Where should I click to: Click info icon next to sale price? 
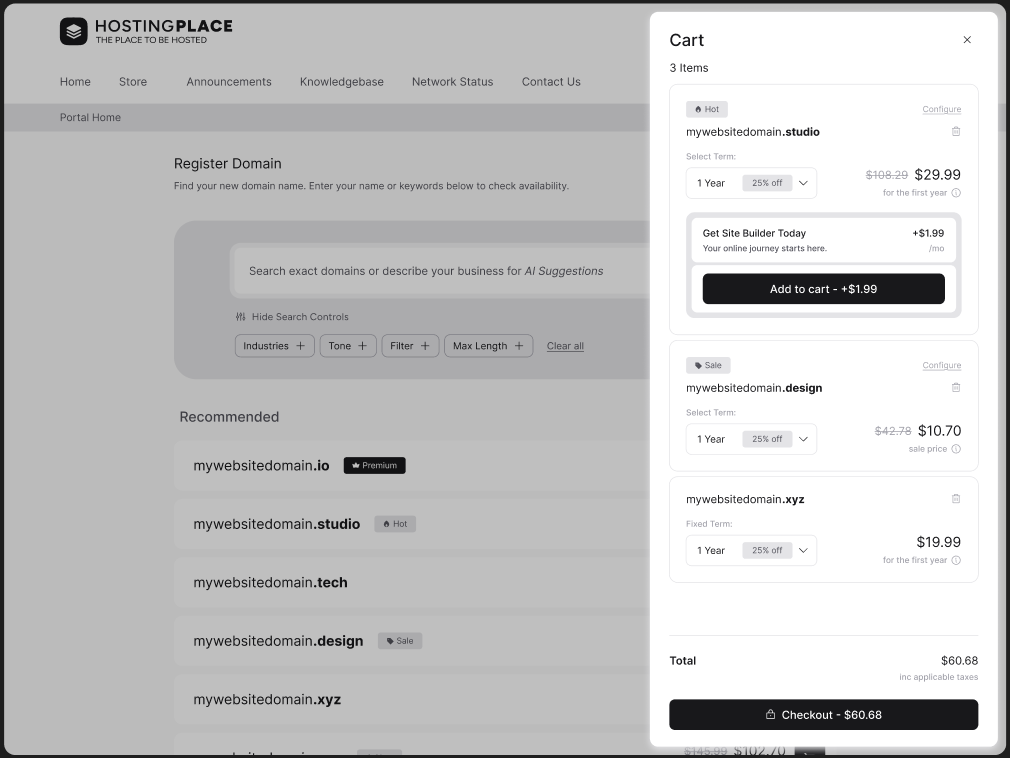956,449
